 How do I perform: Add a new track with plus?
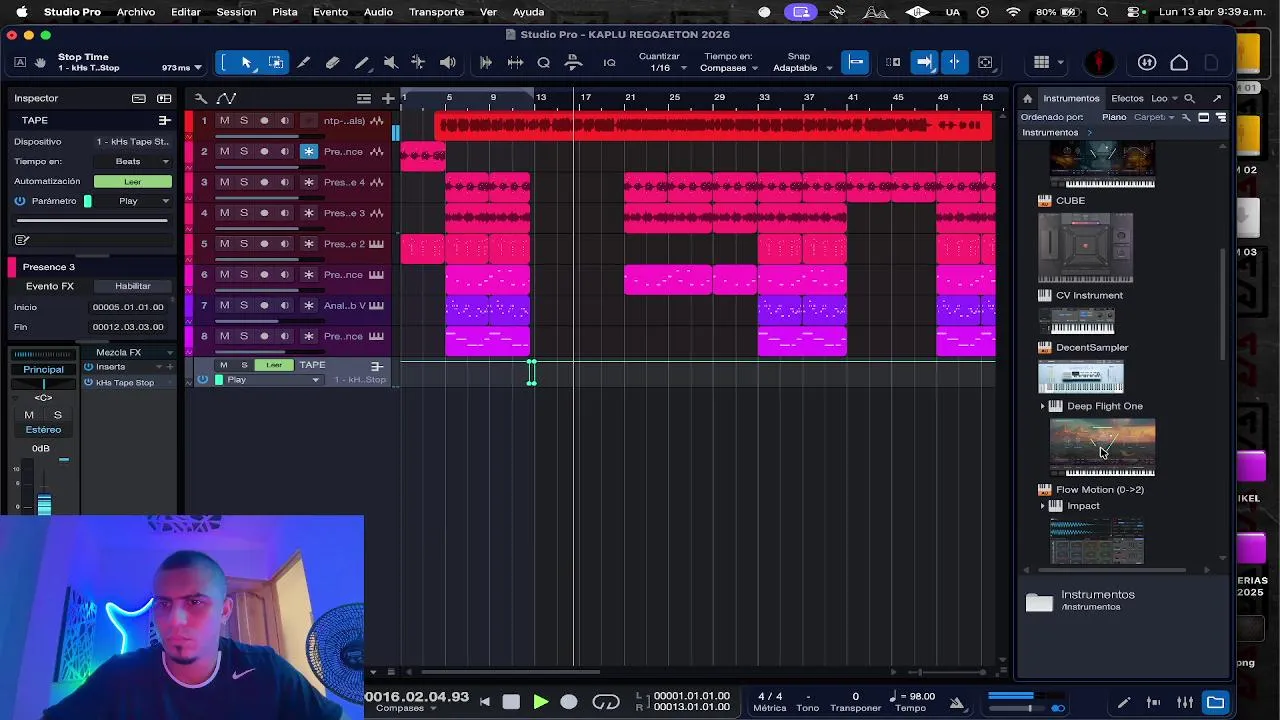[x=388, y=98]
